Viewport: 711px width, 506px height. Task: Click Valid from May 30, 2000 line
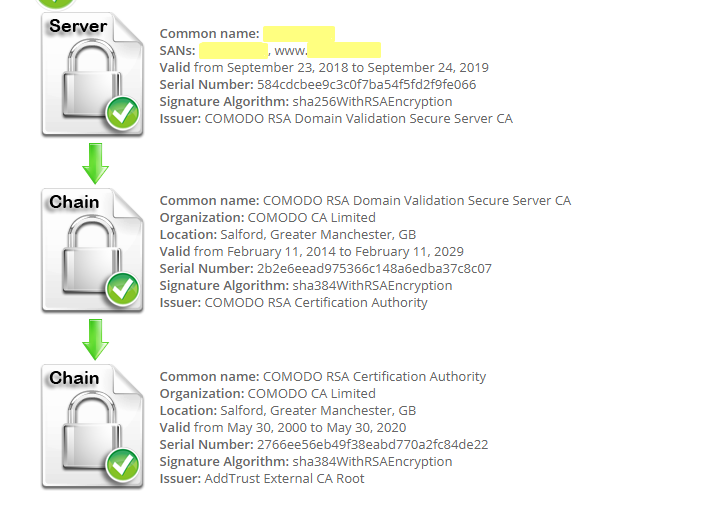click(282, 428)
